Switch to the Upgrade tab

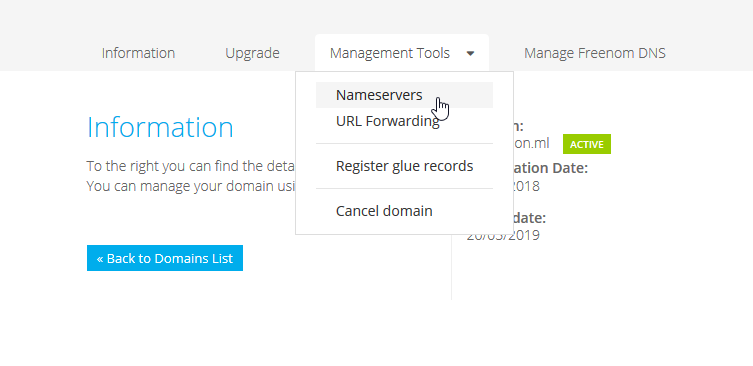click(252, 53)
